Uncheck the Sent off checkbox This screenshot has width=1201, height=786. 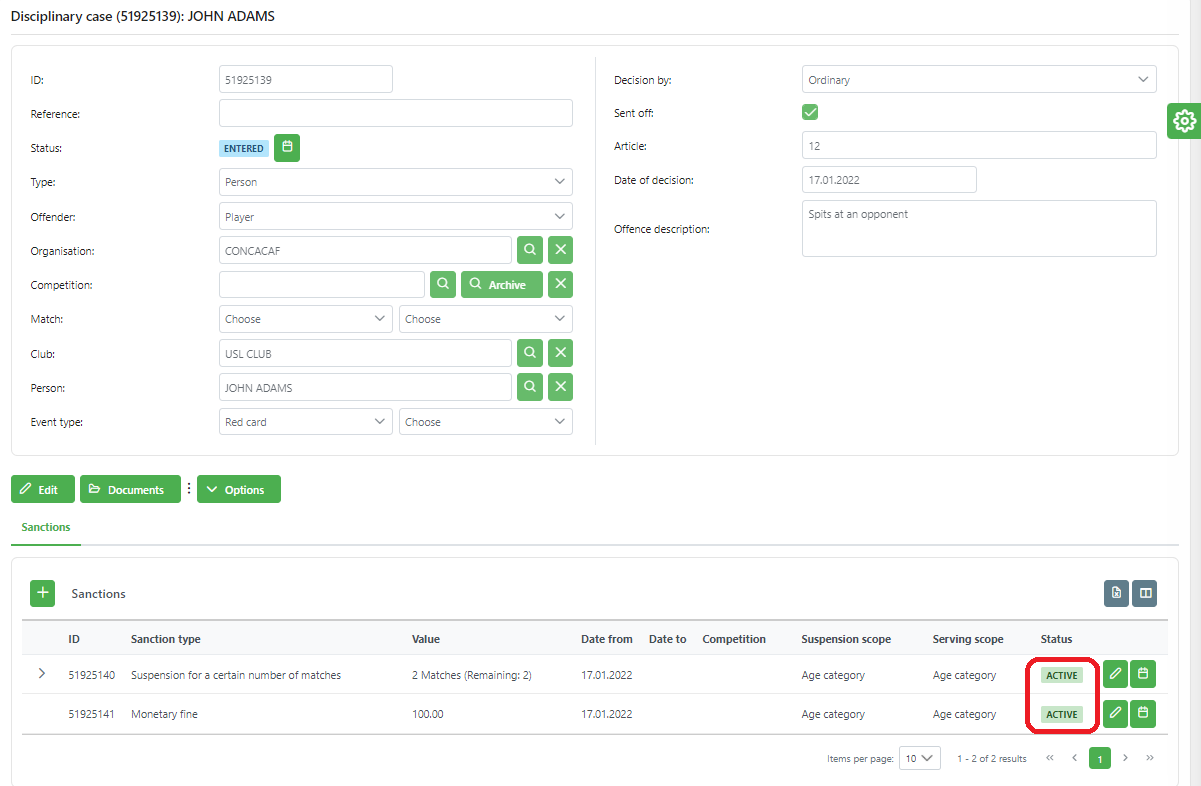pyautogui.click(x=810, y=112)
